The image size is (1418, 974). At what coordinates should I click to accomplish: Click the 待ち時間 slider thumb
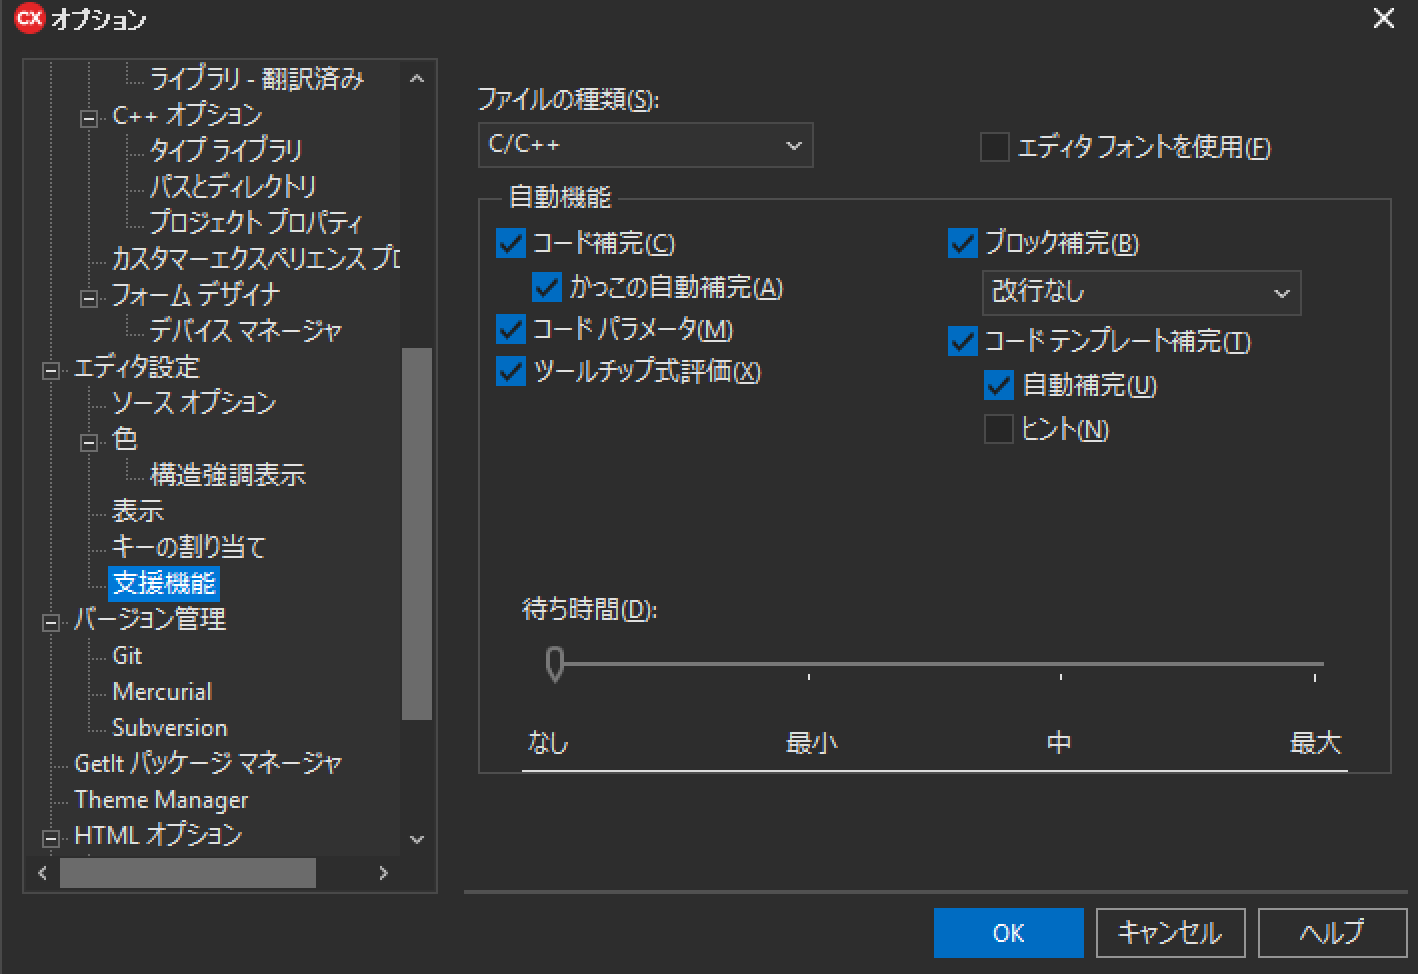(x=555, y=664)
